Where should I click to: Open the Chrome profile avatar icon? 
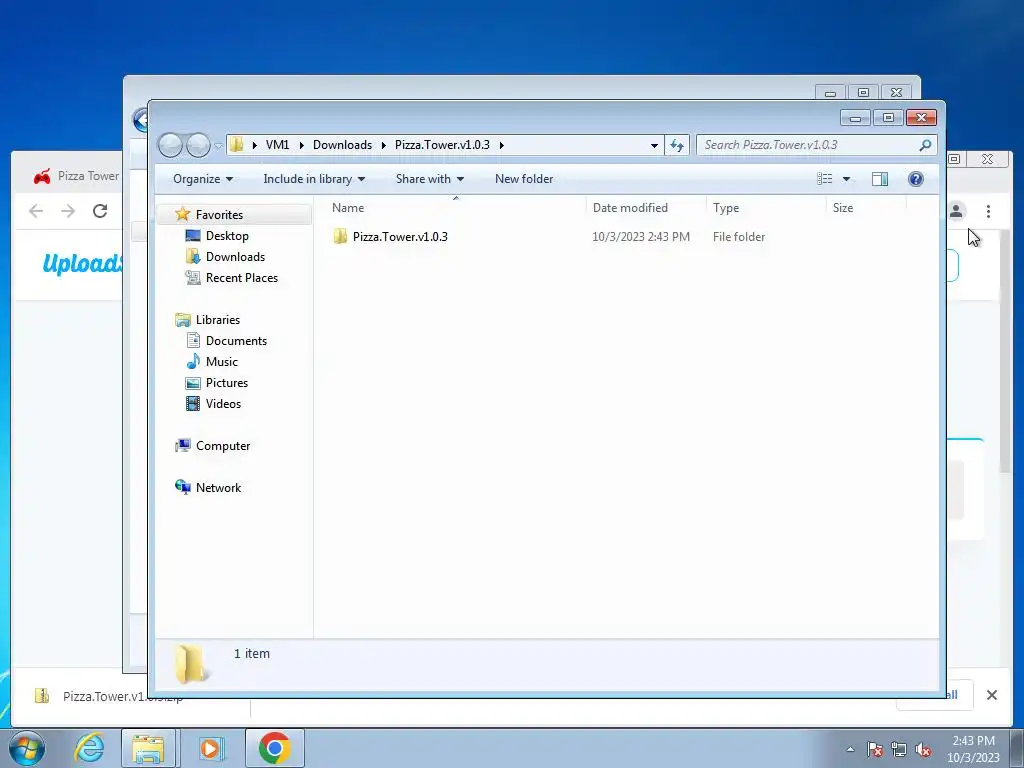coord(957,211)
